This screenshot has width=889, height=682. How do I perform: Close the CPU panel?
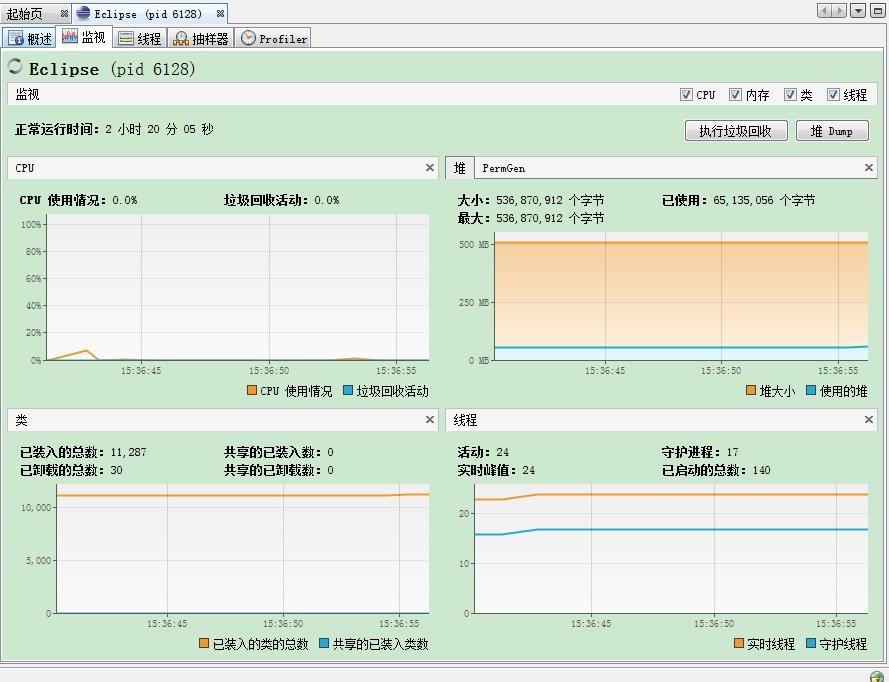(429, 167)
